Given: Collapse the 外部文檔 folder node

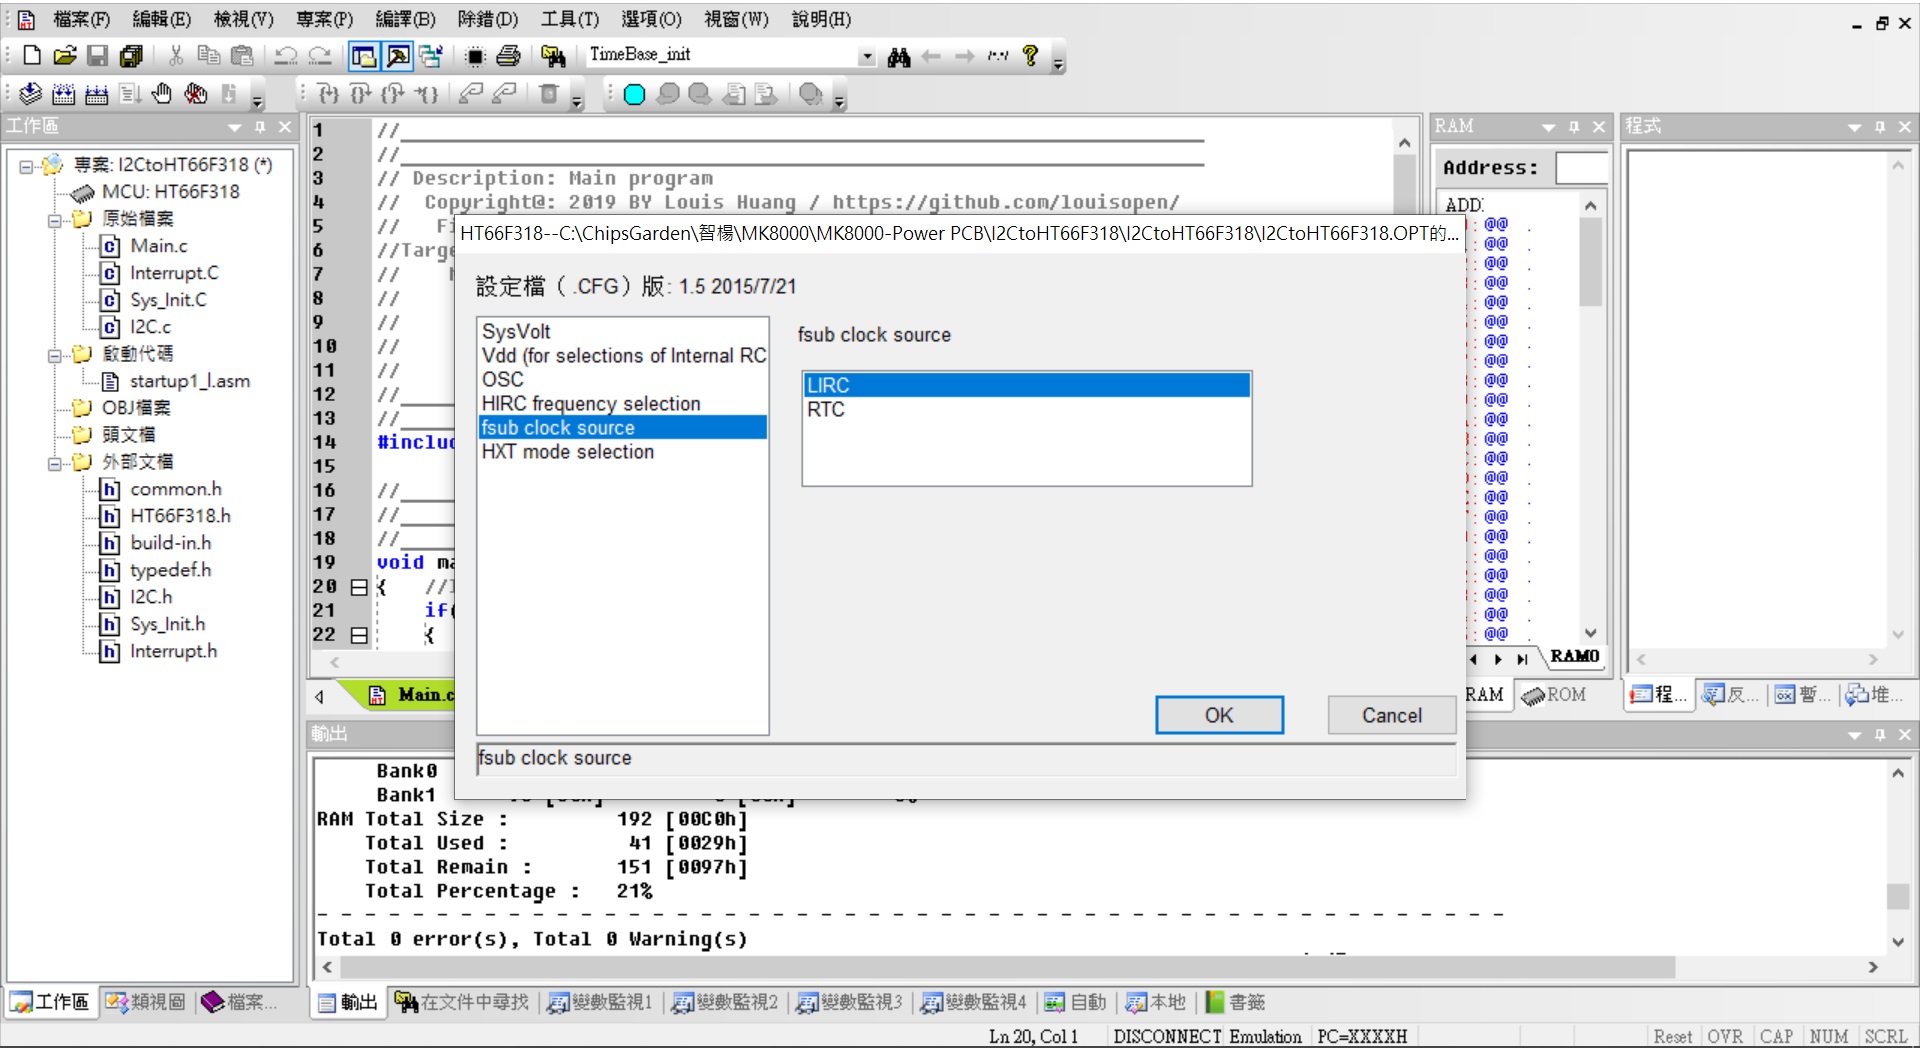Looking at the screenshot, I should tap(55, 463).
